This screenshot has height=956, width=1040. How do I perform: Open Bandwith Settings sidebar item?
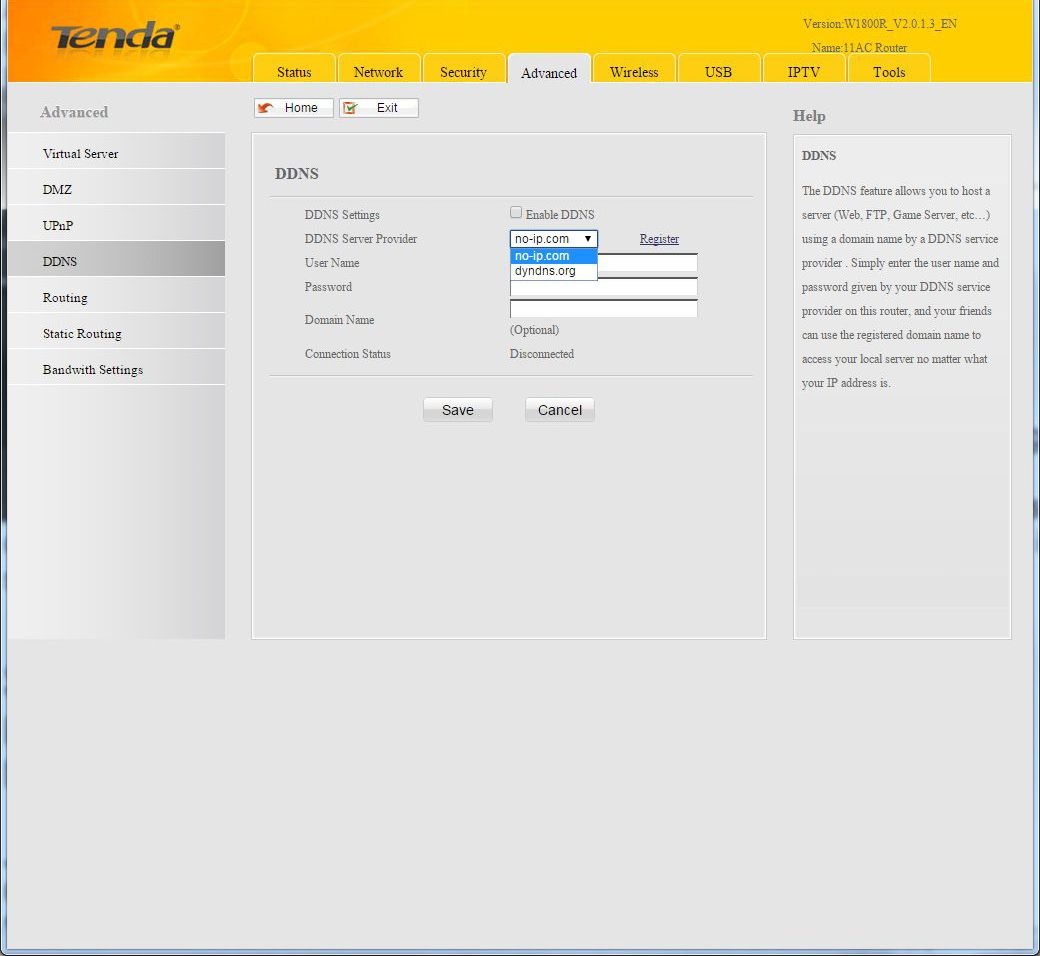tap(93, 370)
